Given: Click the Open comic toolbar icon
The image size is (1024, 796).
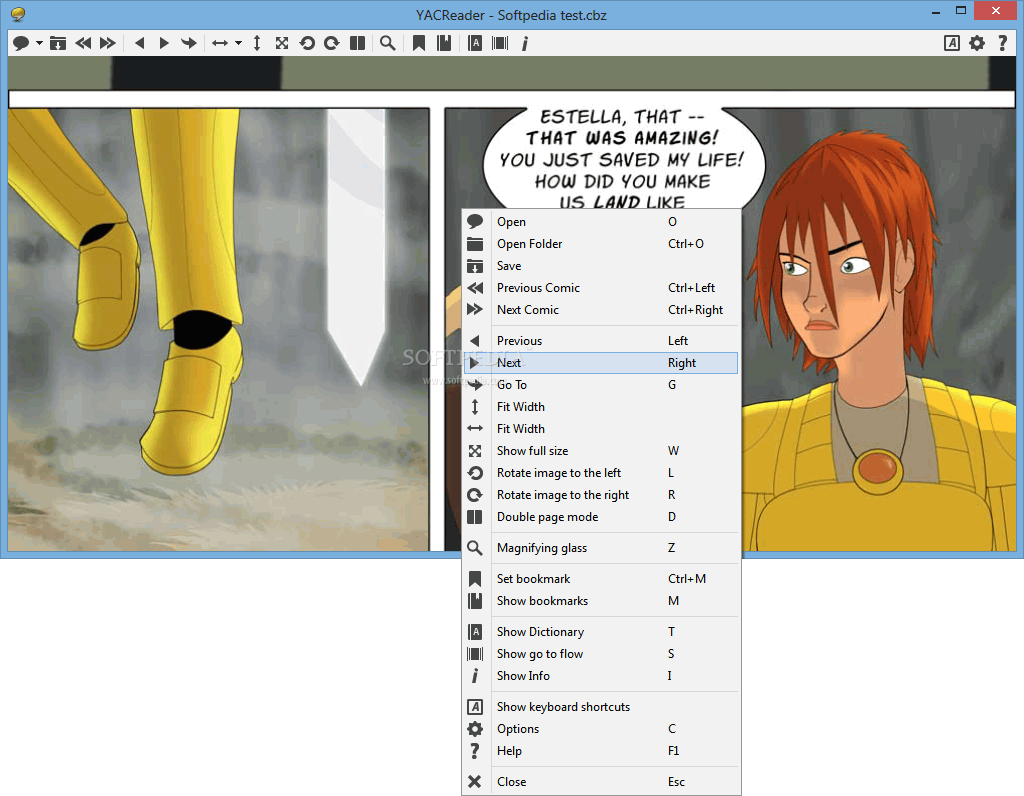Looking at the screenshot, I should tap(21, 43).
